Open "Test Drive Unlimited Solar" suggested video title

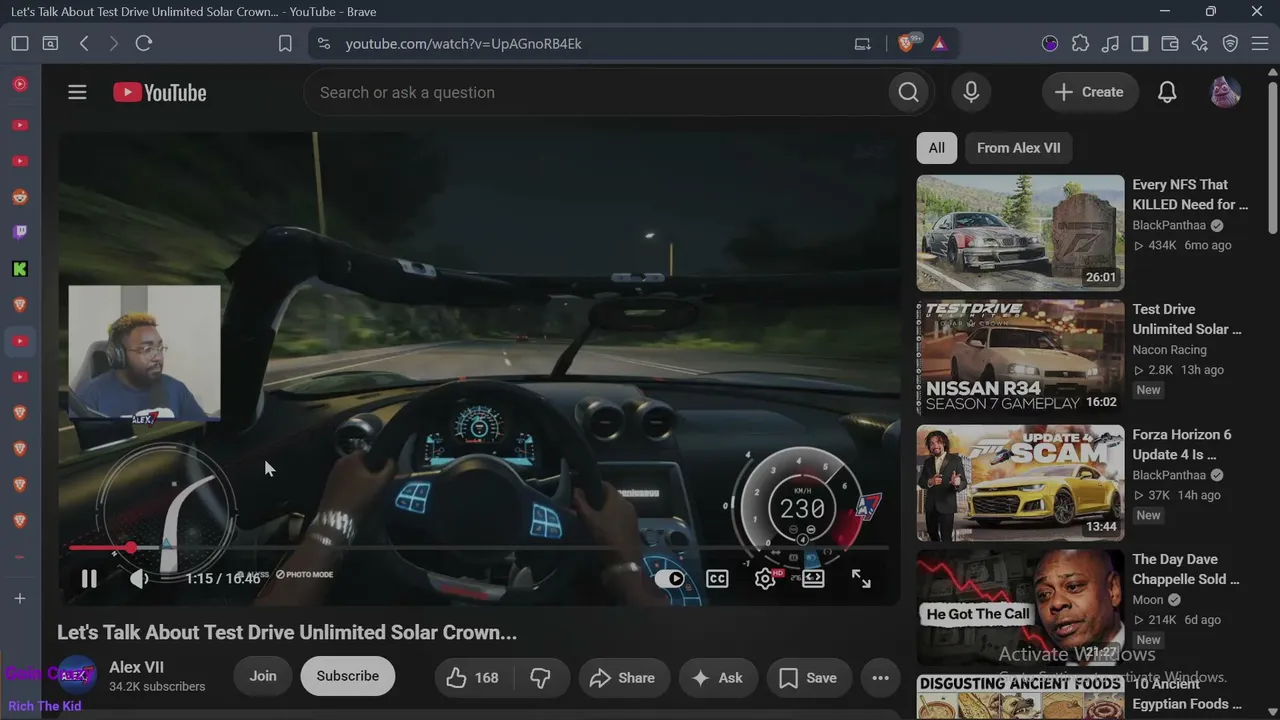pyautogui.click(x=1187, y=319)
